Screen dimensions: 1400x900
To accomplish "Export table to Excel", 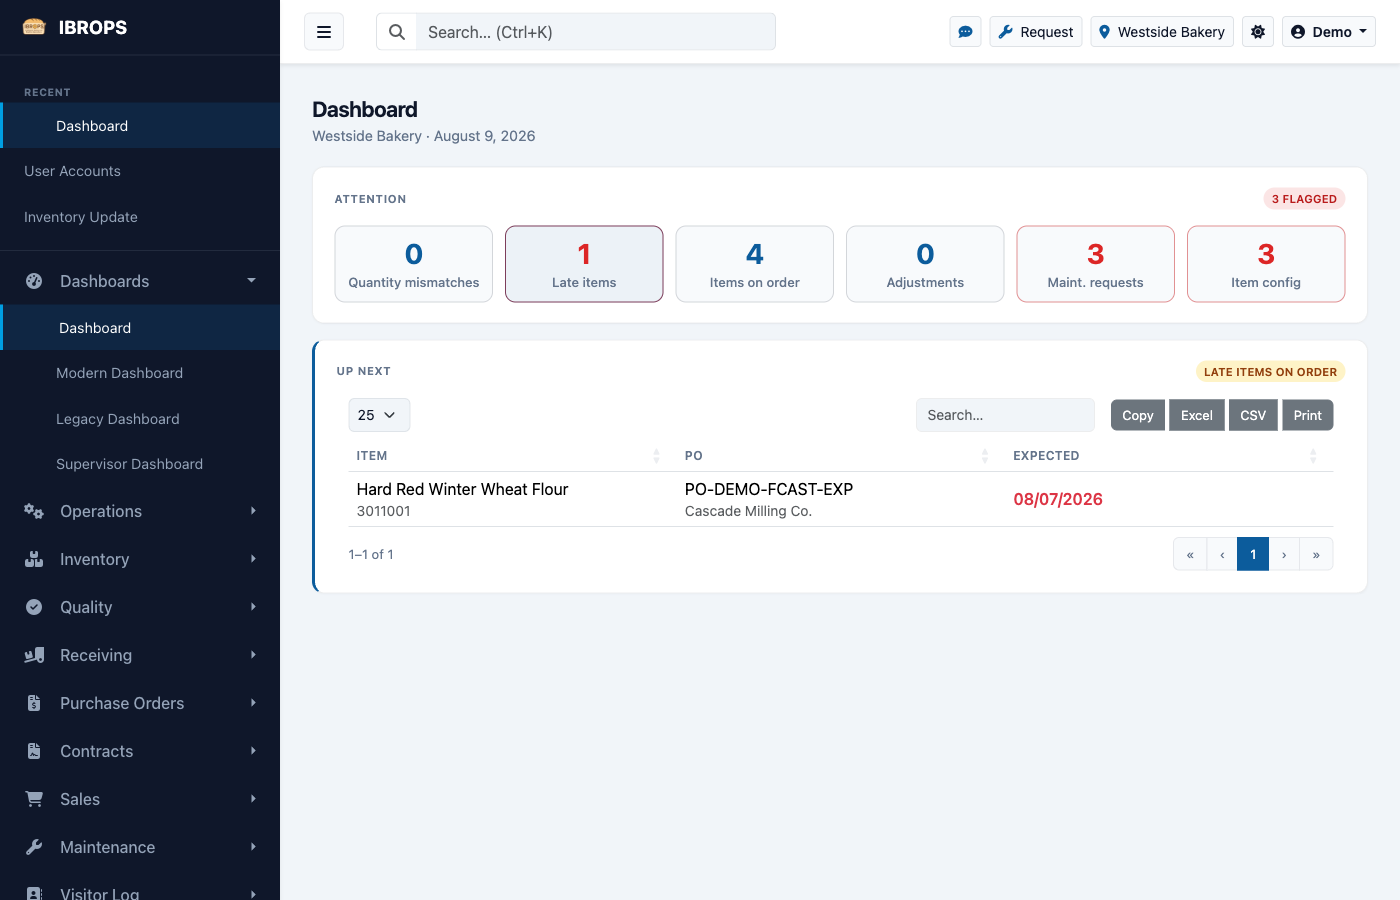I will [x=1197, y=415].
